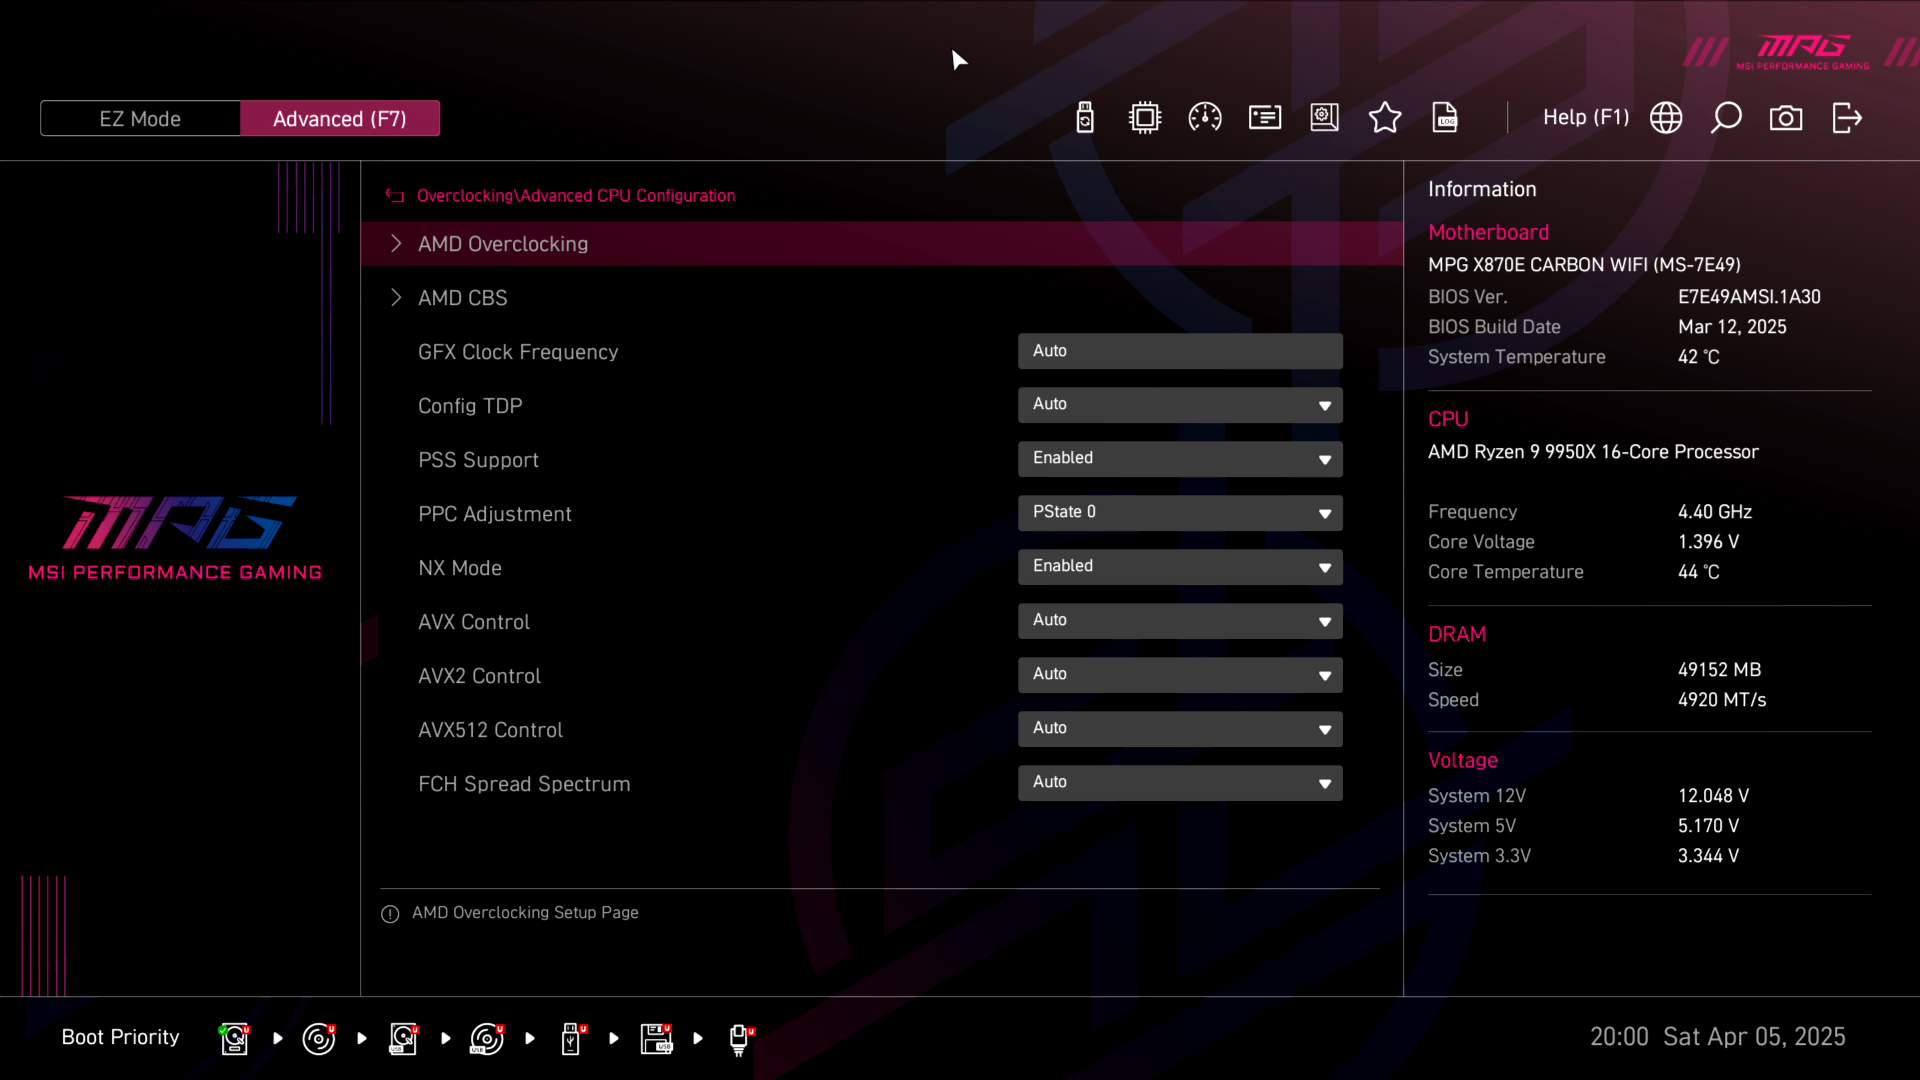Click the LOG file icon
Viewport: 1920px width, 1080px height.
click(1445, 118)
